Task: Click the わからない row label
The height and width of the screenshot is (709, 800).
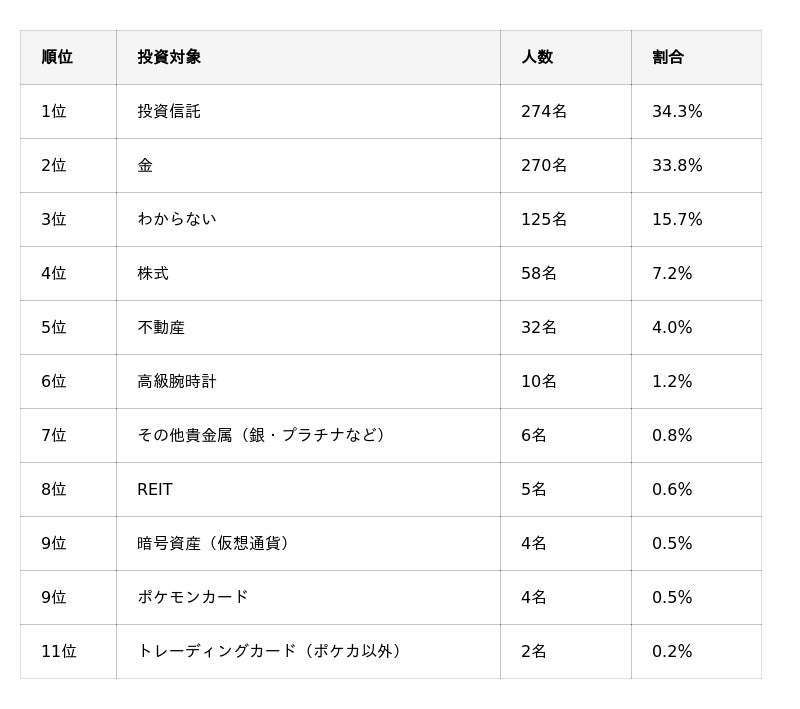Action: (x=176, y=219)
